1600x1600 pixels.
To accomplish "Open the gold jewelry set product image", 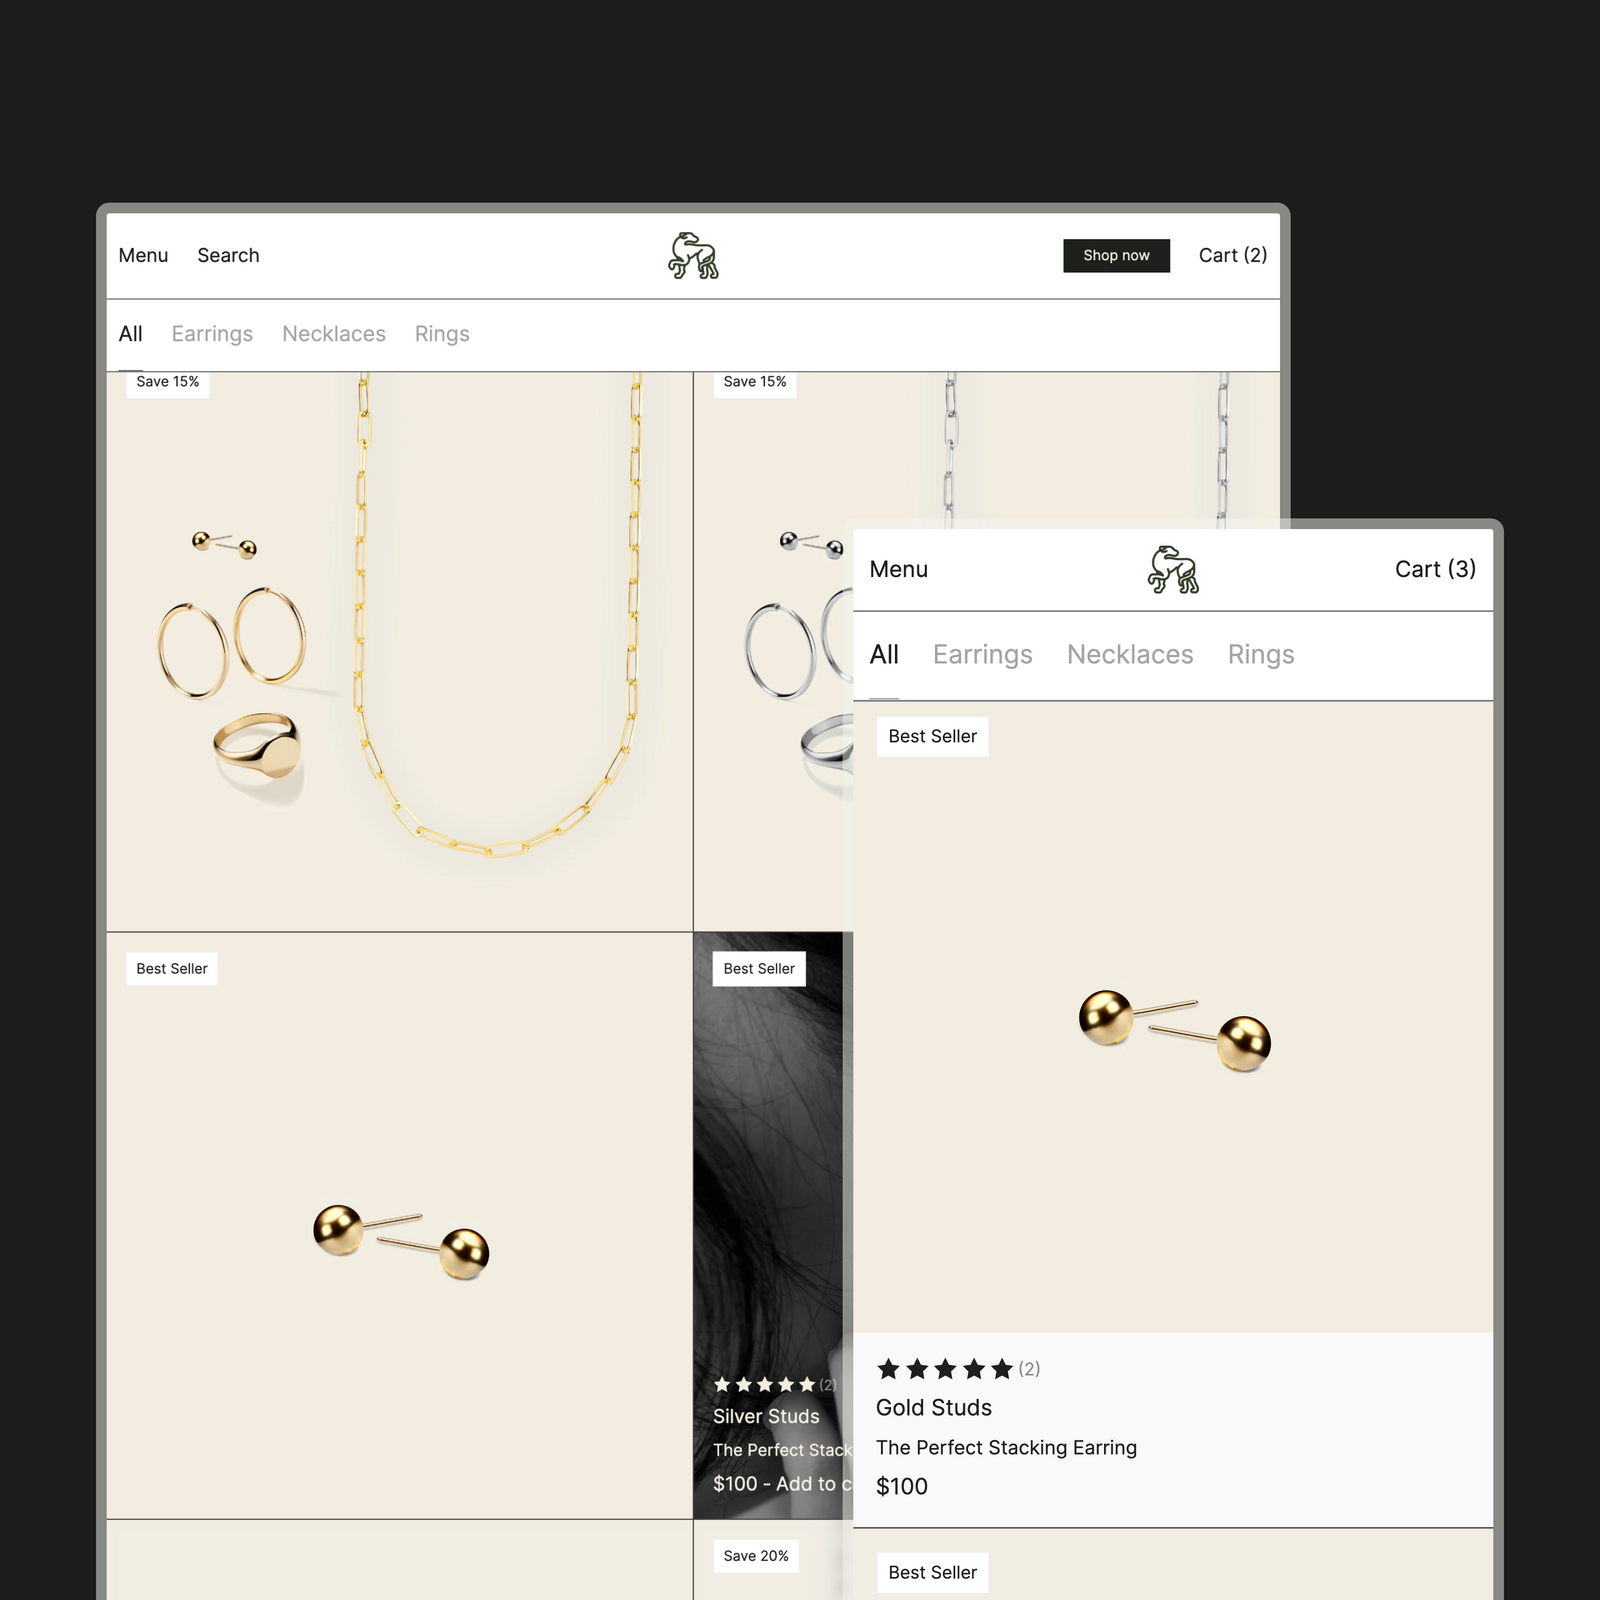I will pos(400,652).
